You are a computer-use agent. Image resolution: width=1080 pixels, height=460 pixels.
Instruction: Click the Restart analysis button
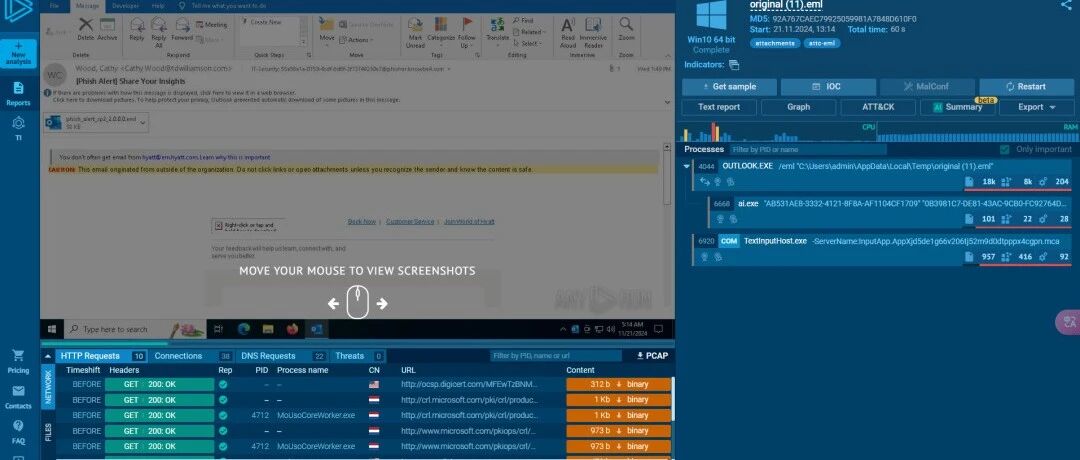[1026, 87]
